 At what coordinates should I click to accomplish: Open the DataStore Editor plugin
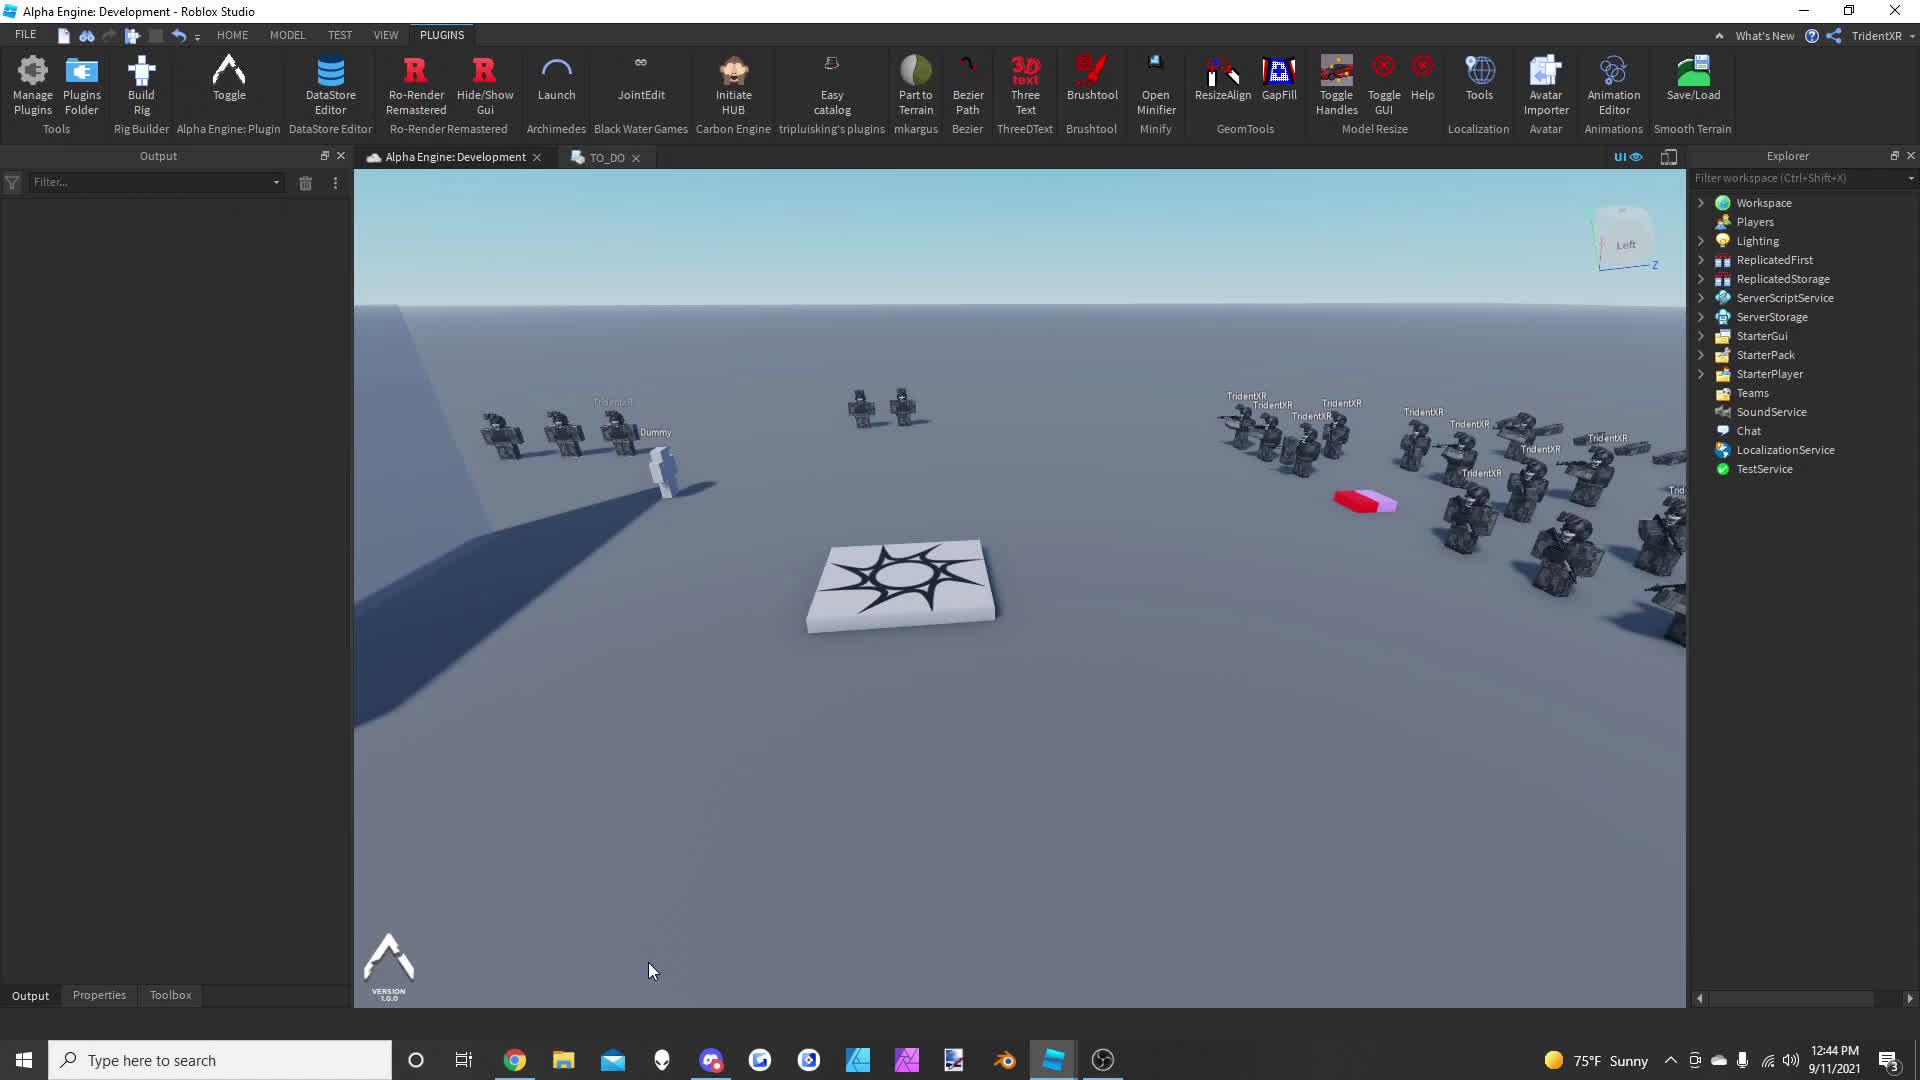point(330,85)
